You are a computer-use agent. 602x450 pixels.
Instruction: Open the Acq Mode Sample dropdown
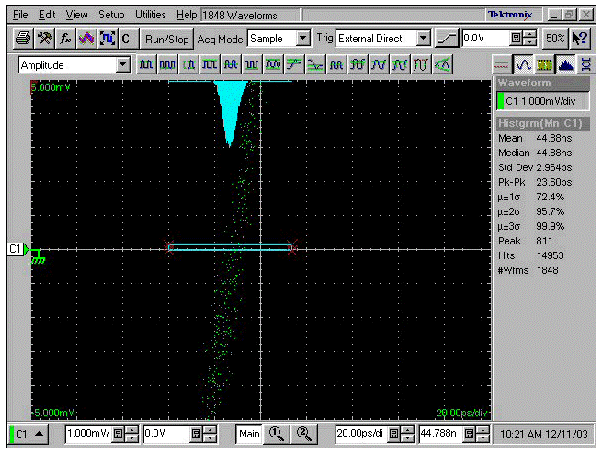pyautogui.click(x=303, y=38)
